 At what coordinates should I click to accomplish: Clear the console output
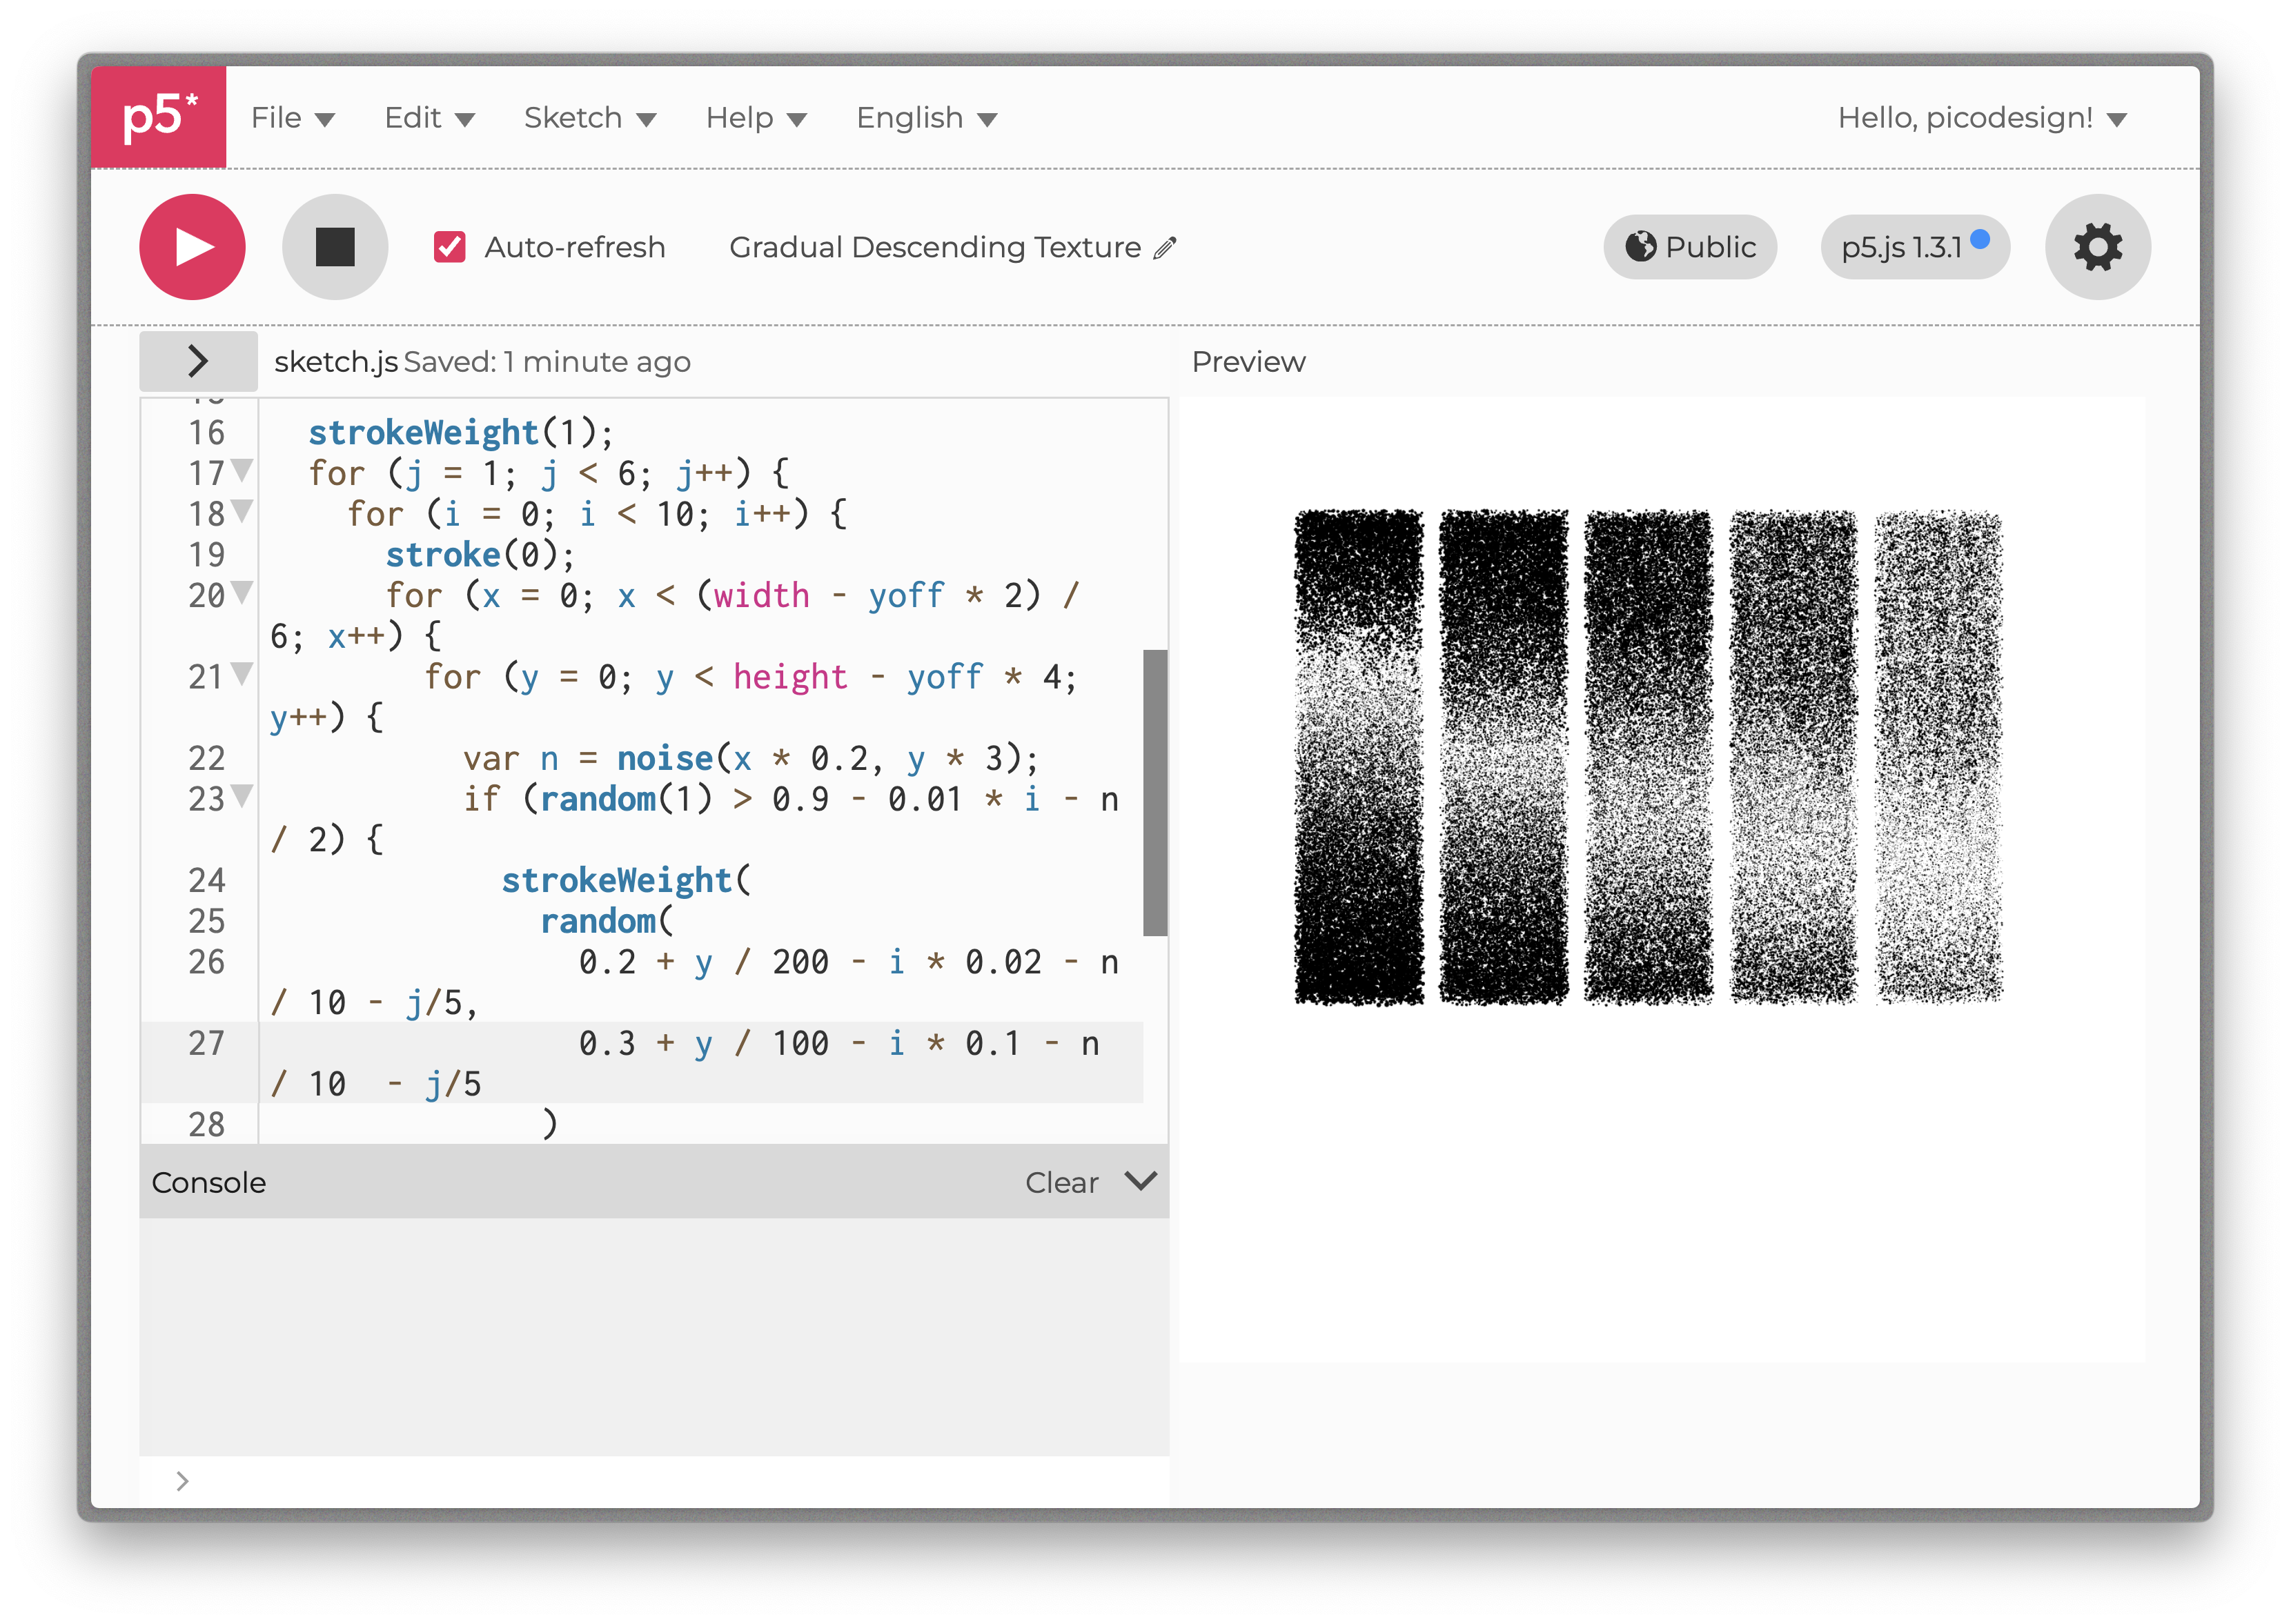[x=1063, y=1182]
